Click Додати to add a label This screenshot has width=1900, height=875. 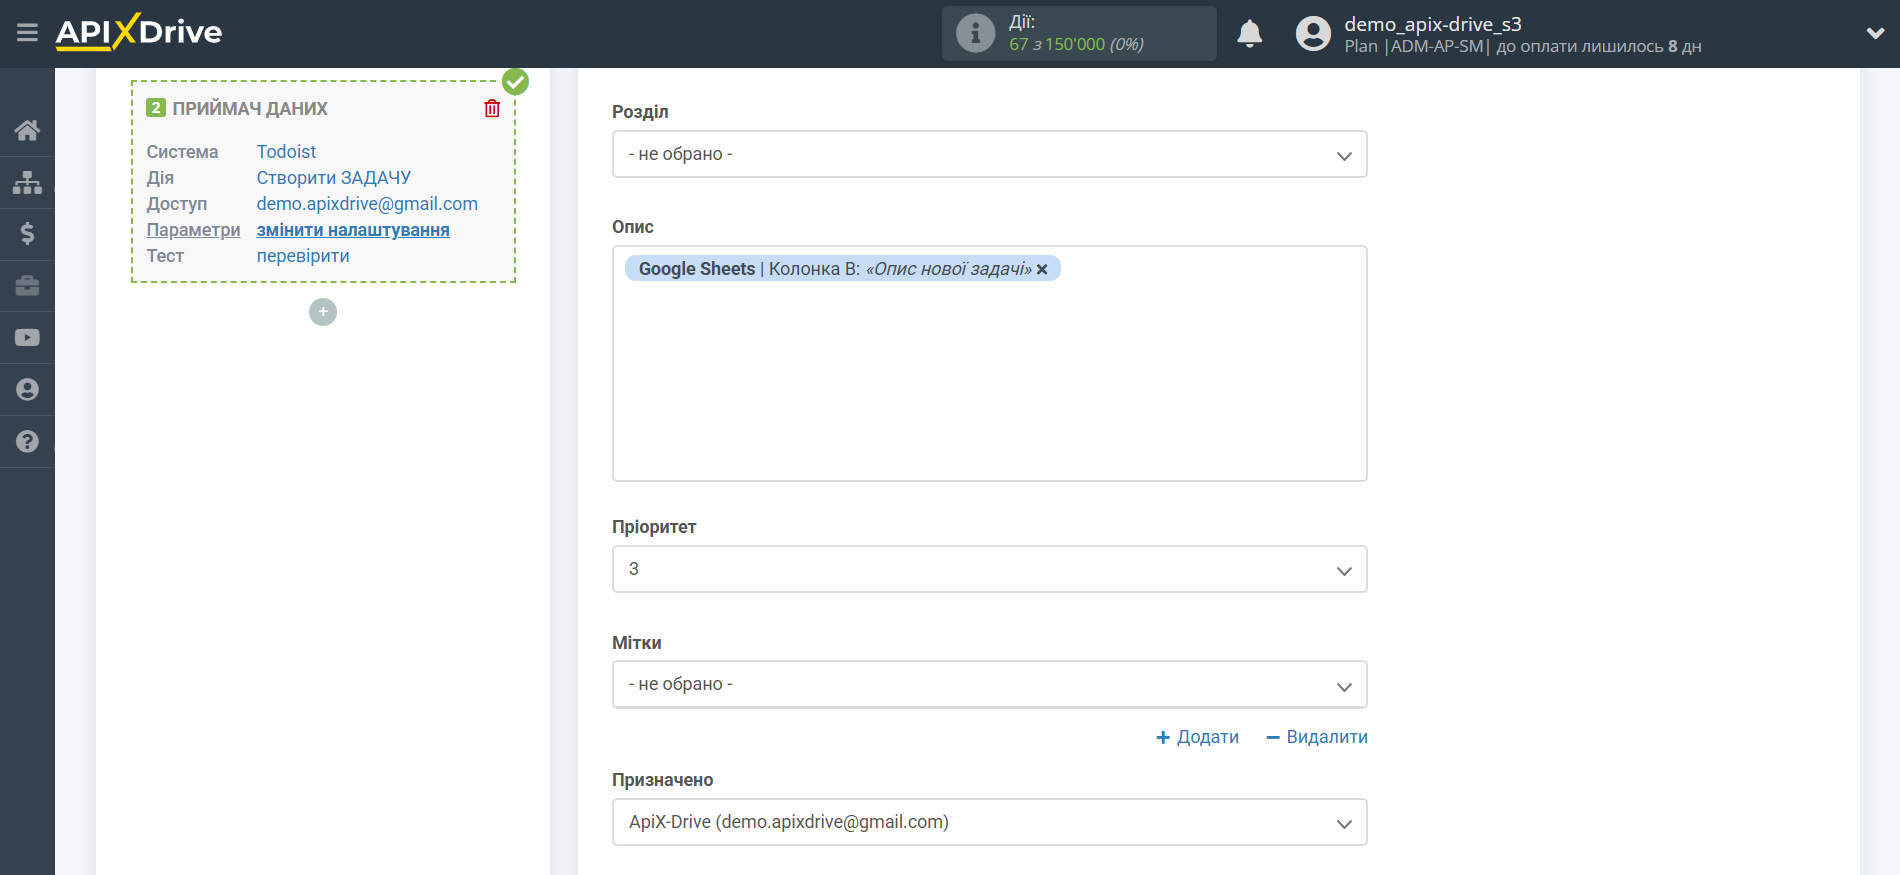pyautogui.click(x=1197, y=737)
